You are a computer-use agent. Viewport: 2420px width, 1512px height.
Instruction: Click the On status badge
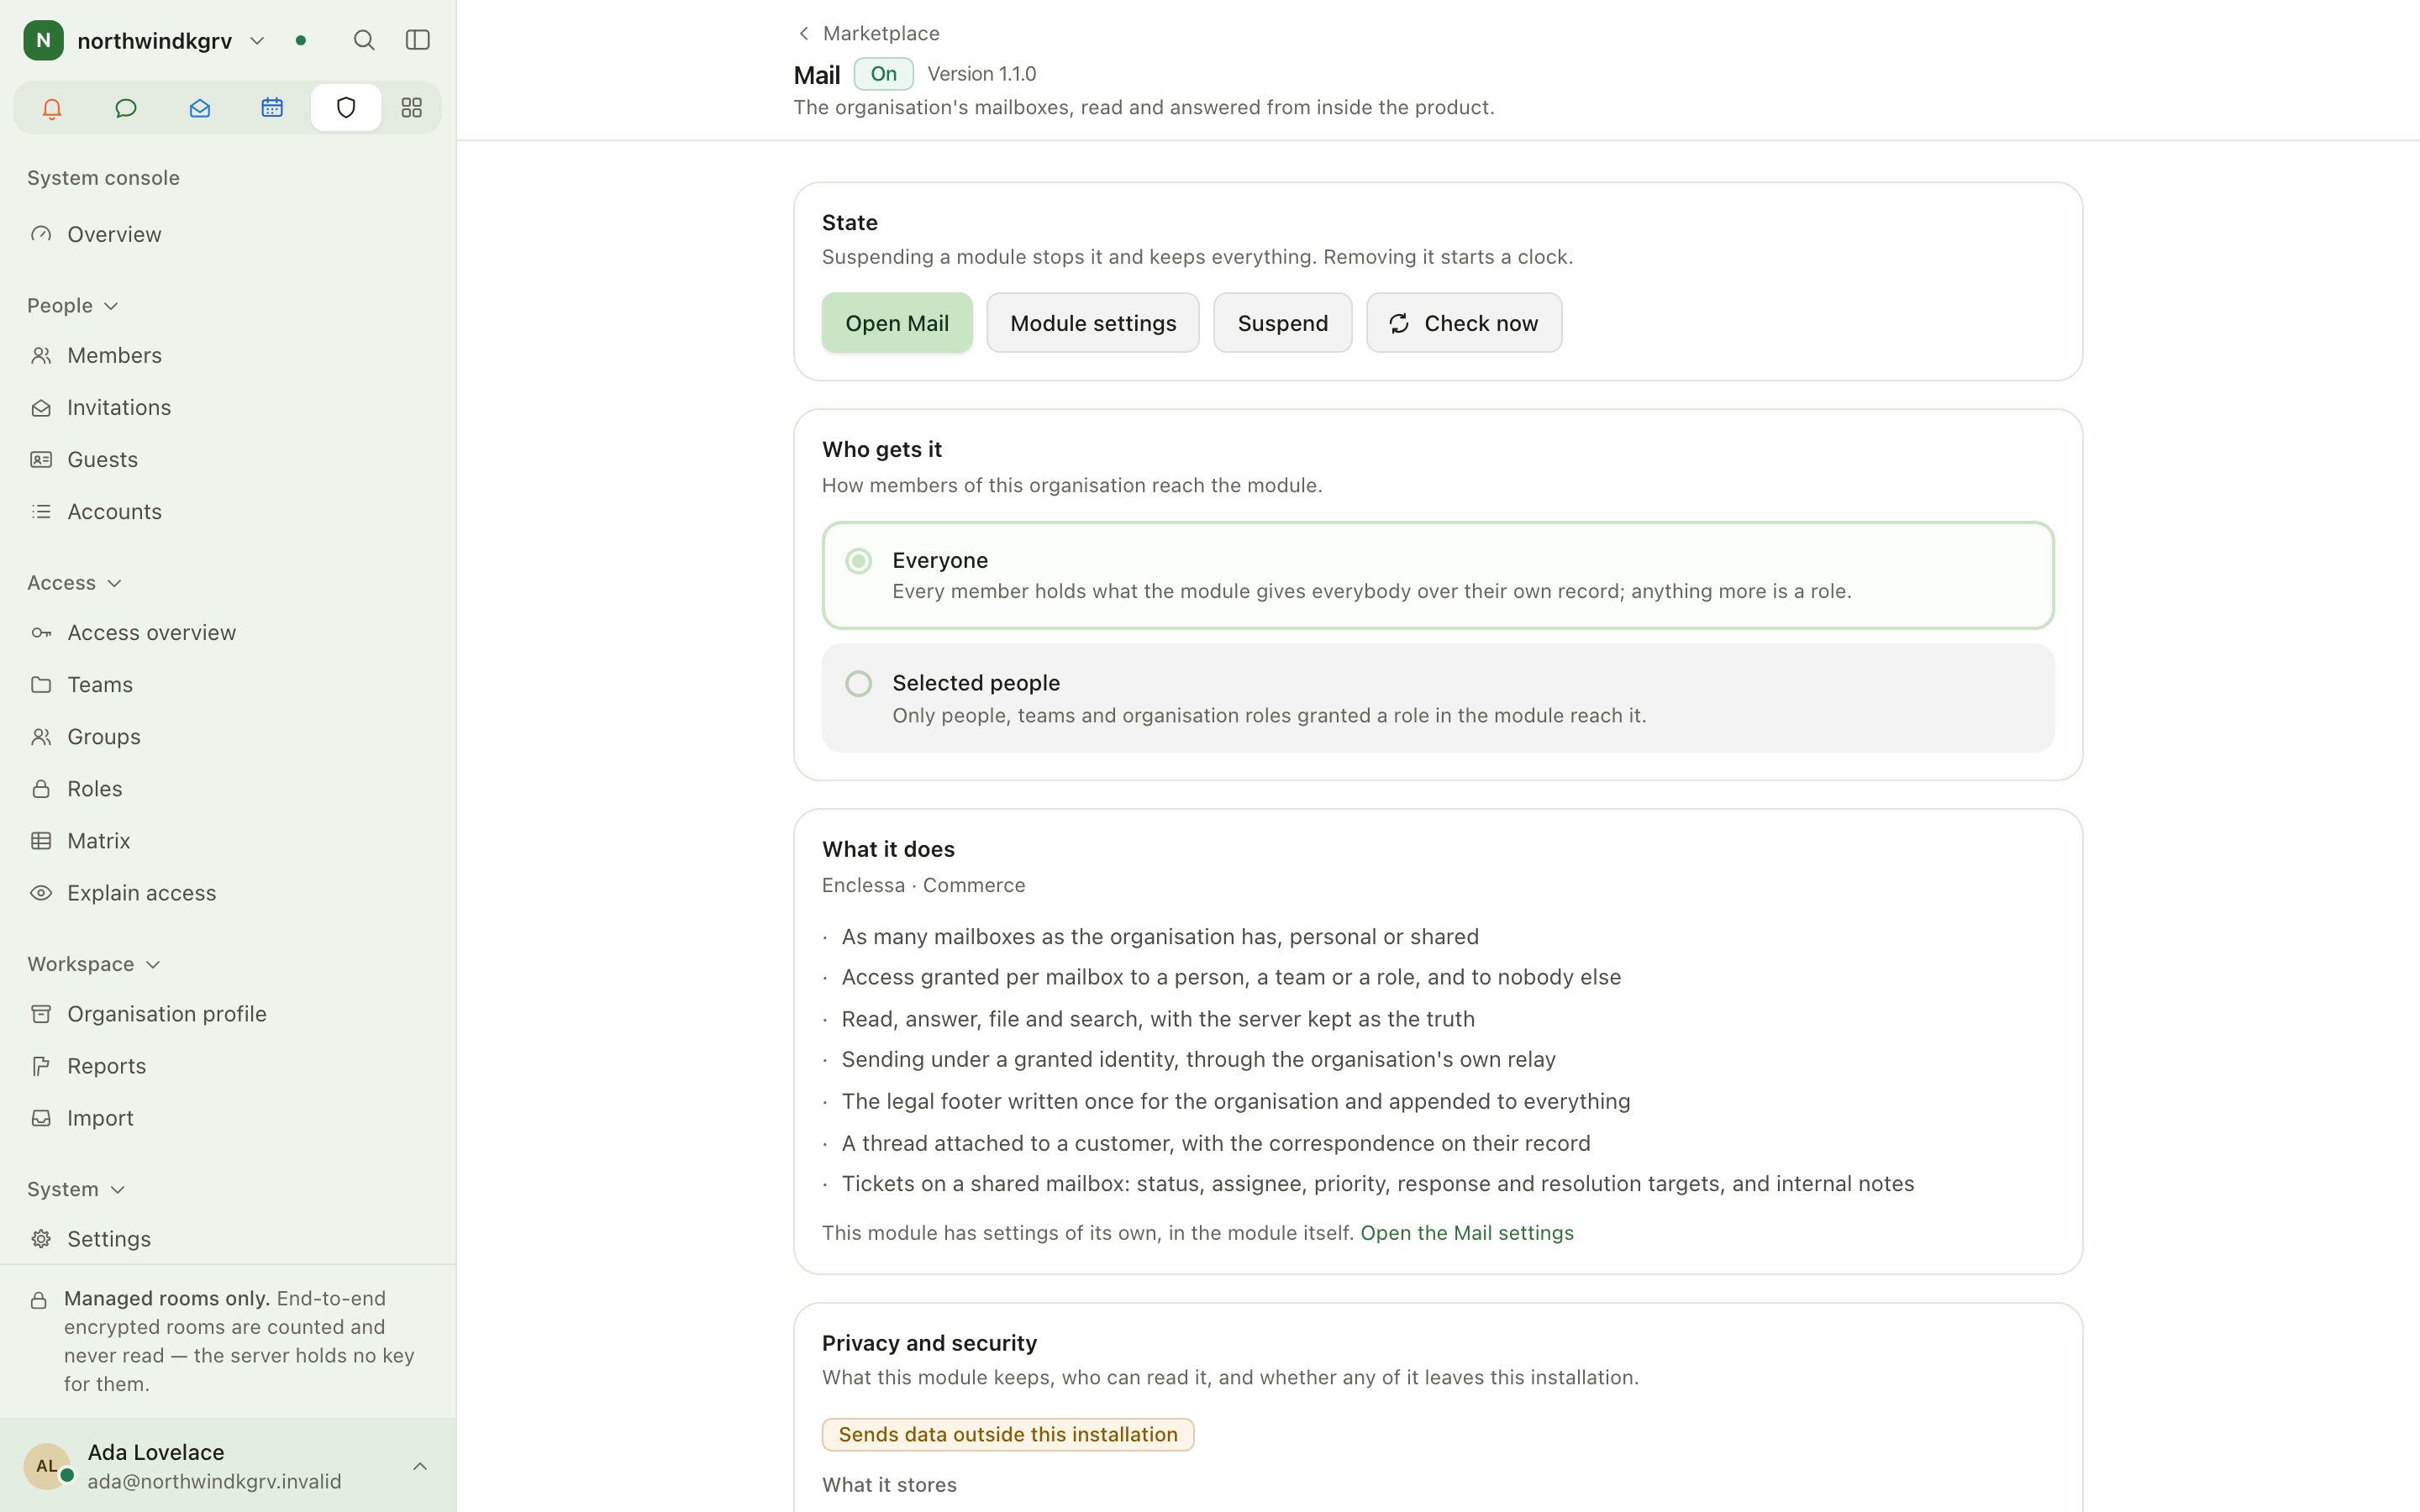tap(884, 74)
